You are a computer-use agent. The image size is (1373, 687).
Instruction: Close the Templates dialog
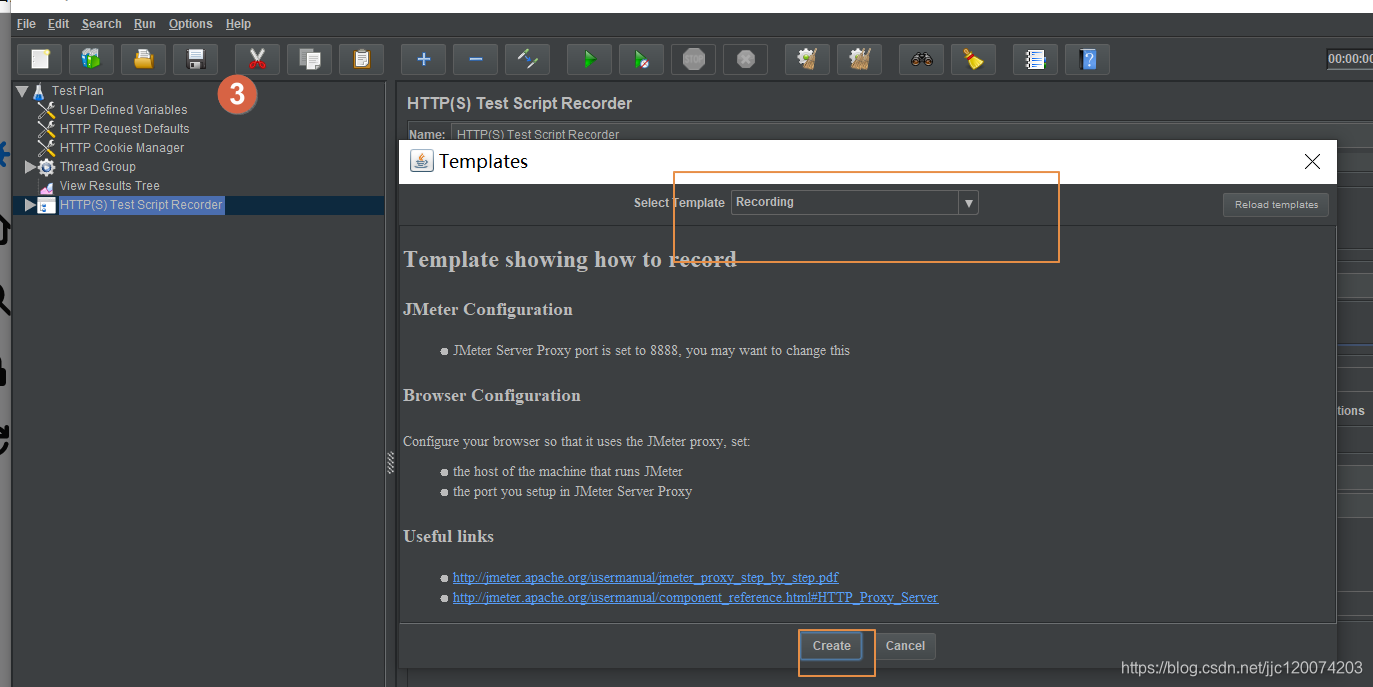pos(1312,162)
